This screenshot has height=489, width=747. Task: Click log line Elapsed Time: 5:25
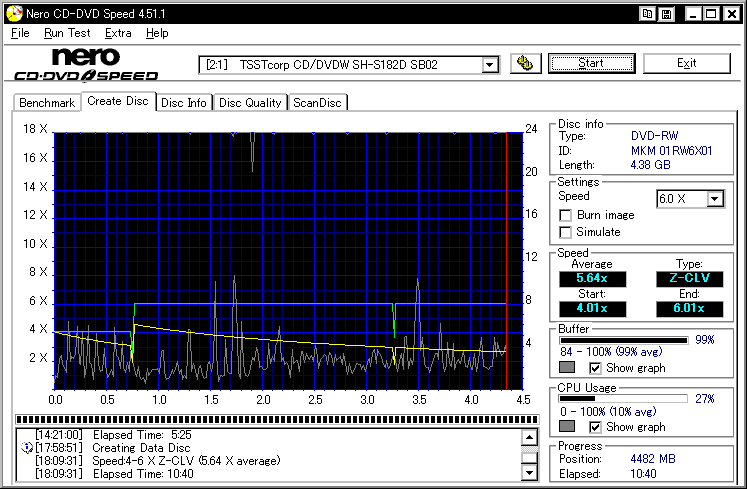(142, 435)
